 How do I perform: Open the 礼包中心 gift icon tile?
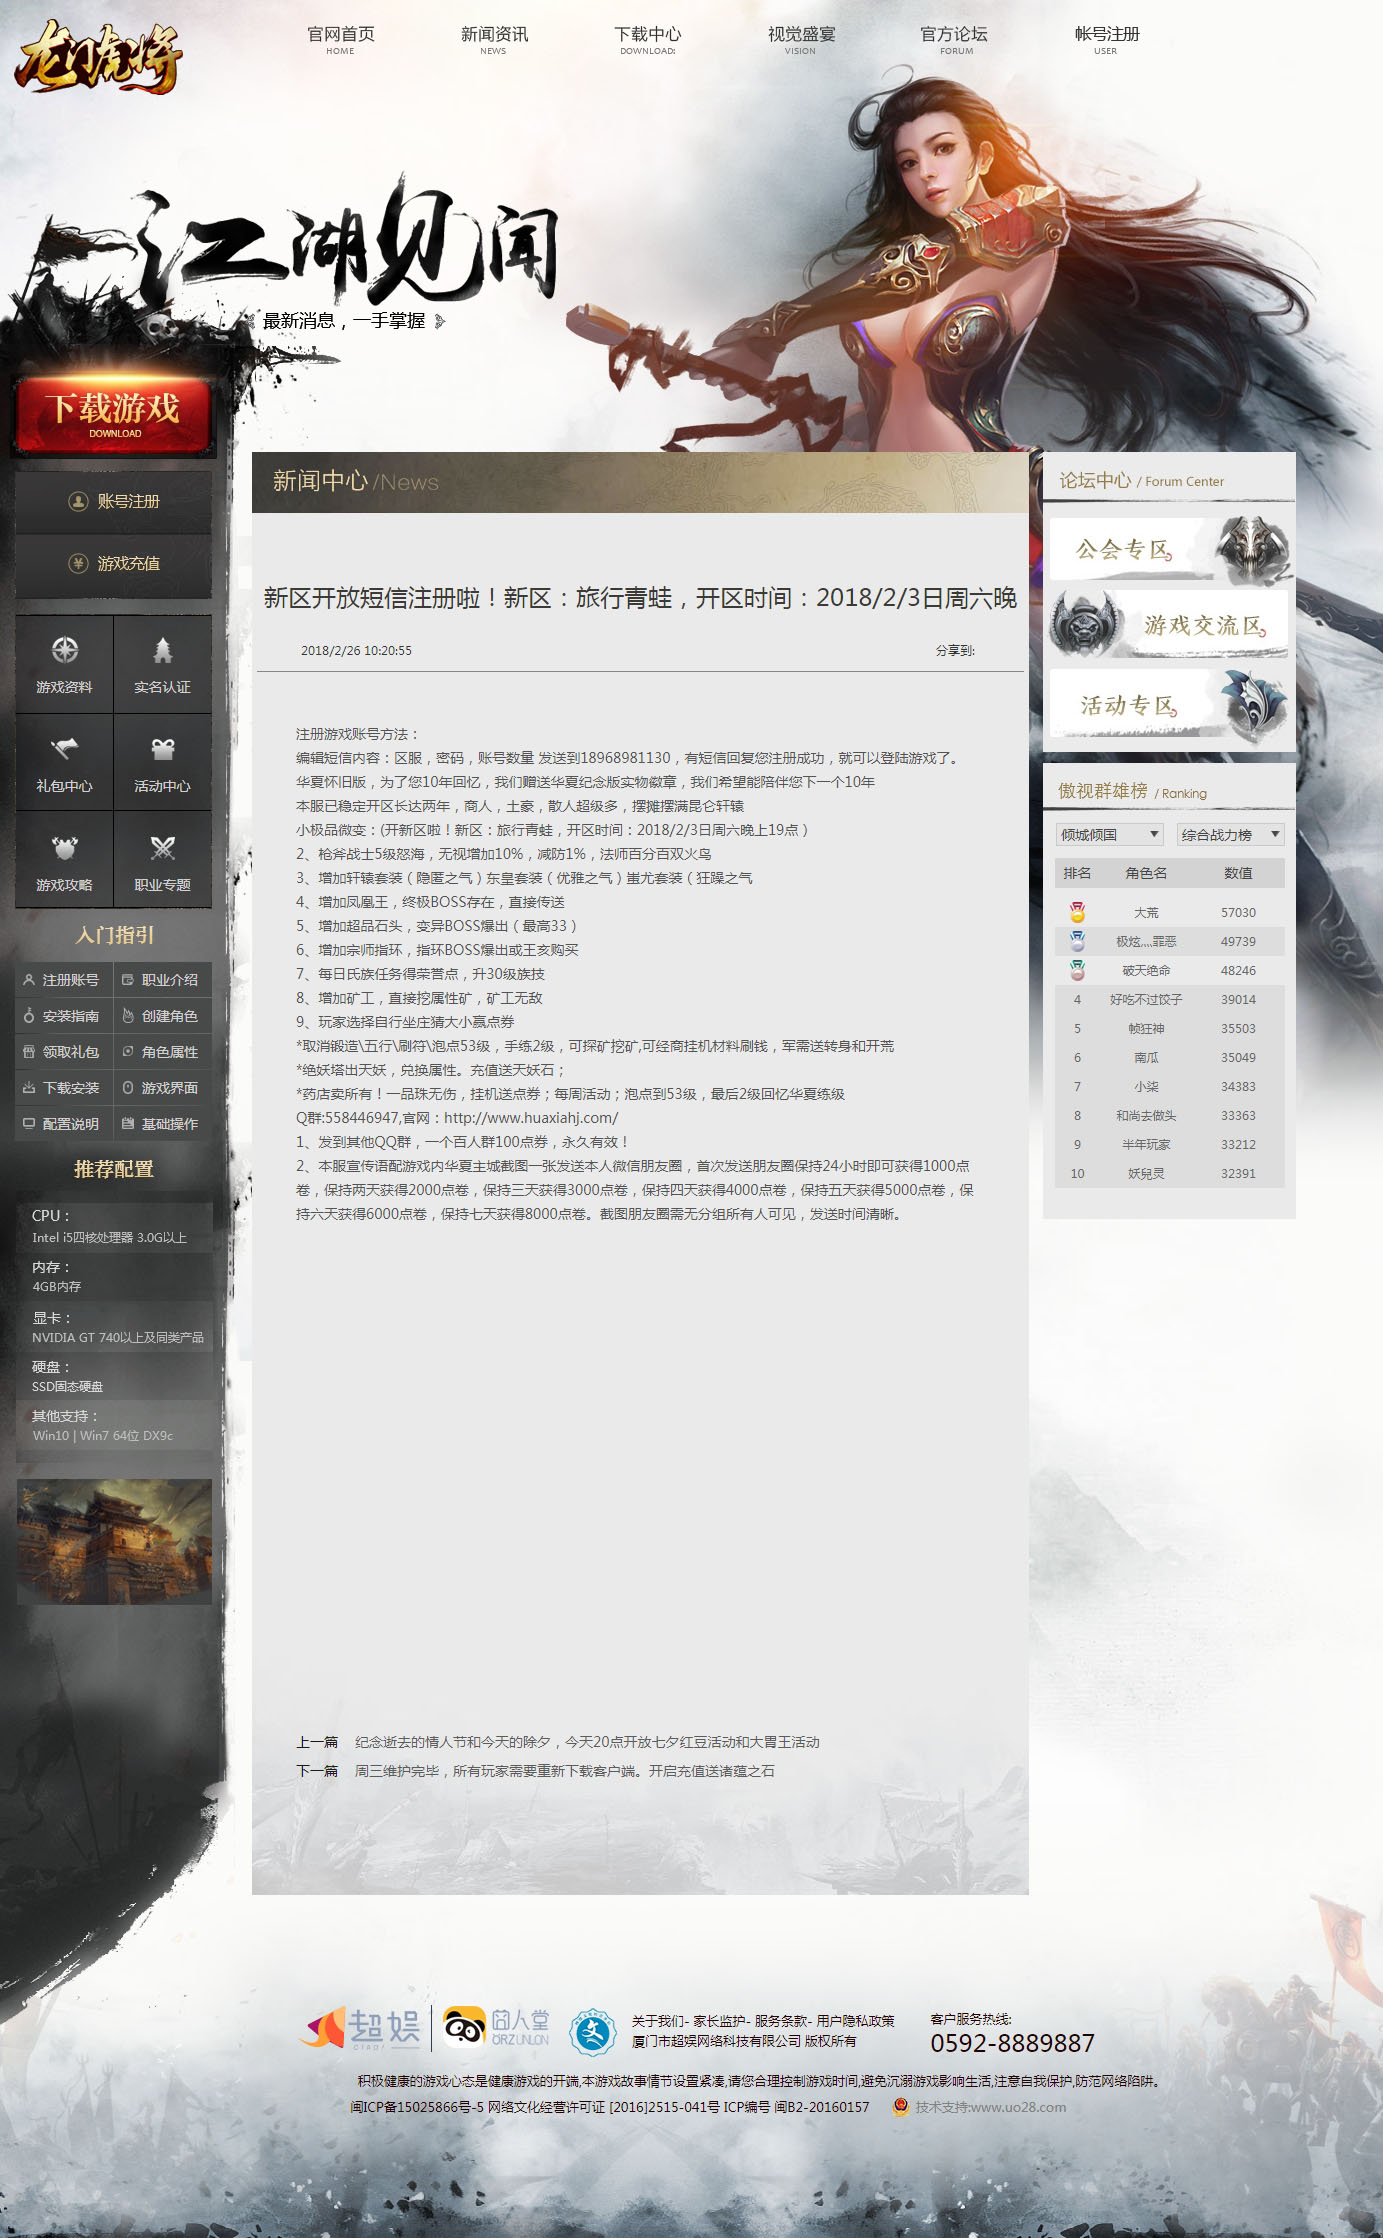pos(64,763)
